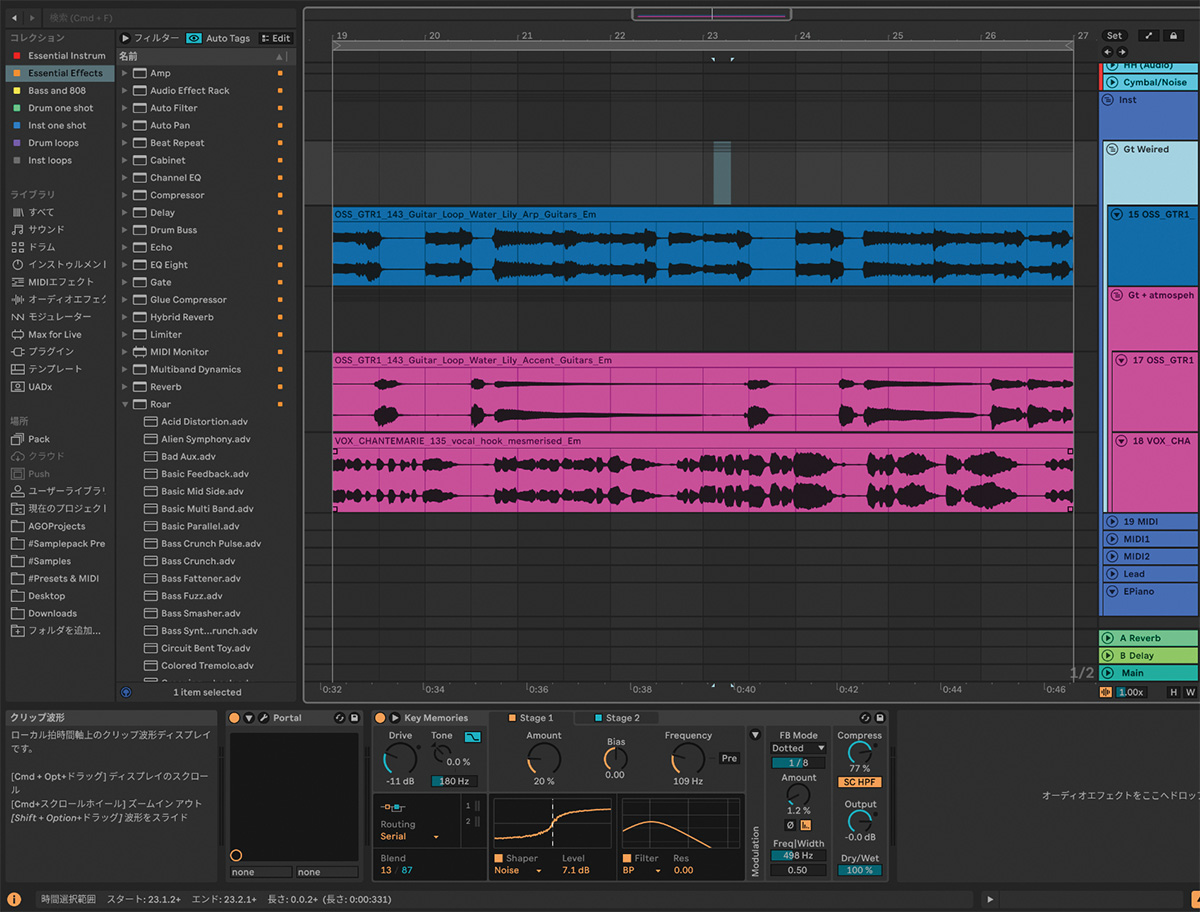Click the Edit button in the browser
Viewport: 1200px width, 912px height.
[x=275, y=38]
